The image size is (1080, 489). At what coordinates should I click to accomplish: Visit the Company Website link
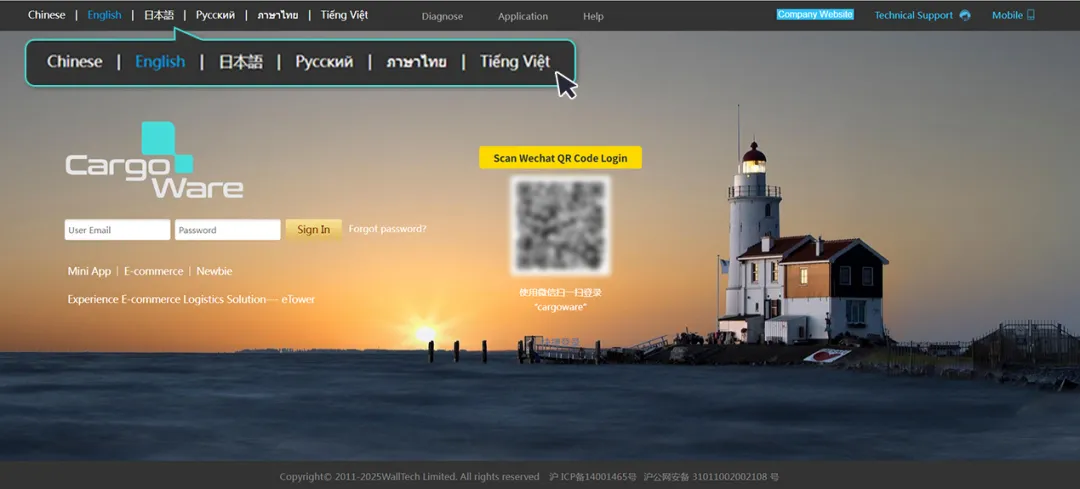coord(815,15)
